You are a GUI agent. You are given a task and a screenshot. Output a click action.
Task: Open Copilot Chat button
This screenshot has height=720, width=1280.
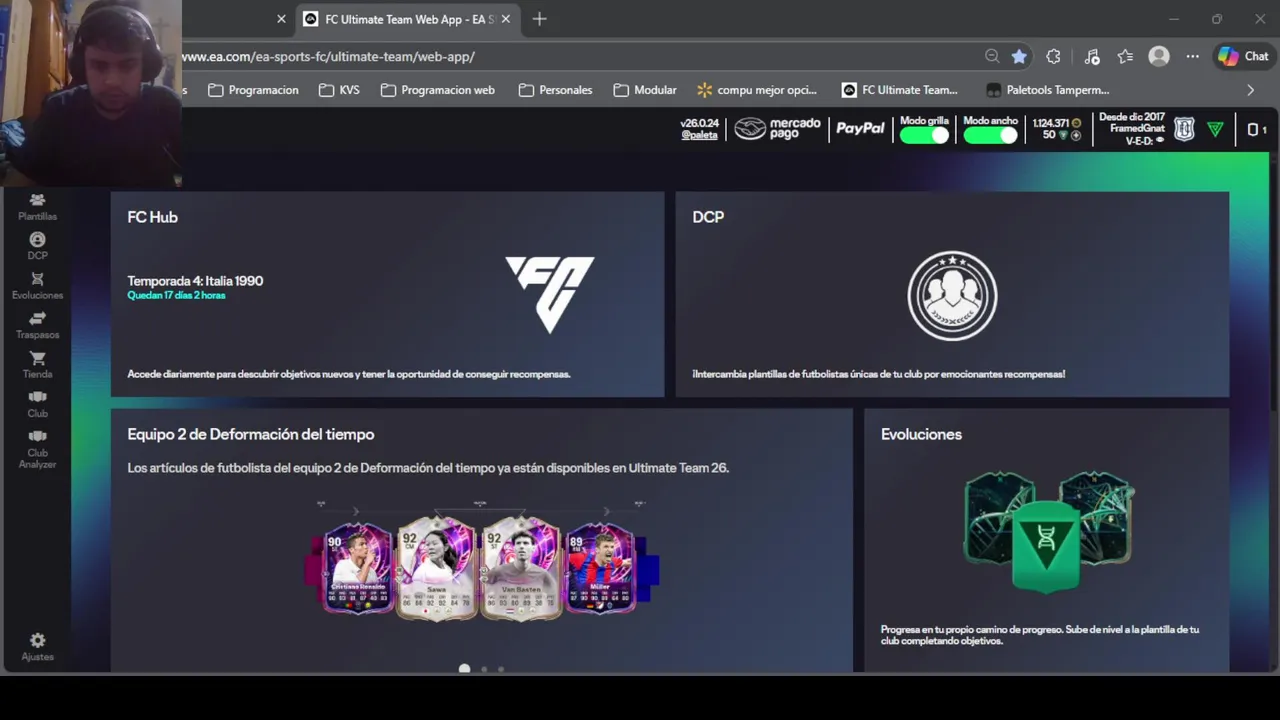(1243, 57)
